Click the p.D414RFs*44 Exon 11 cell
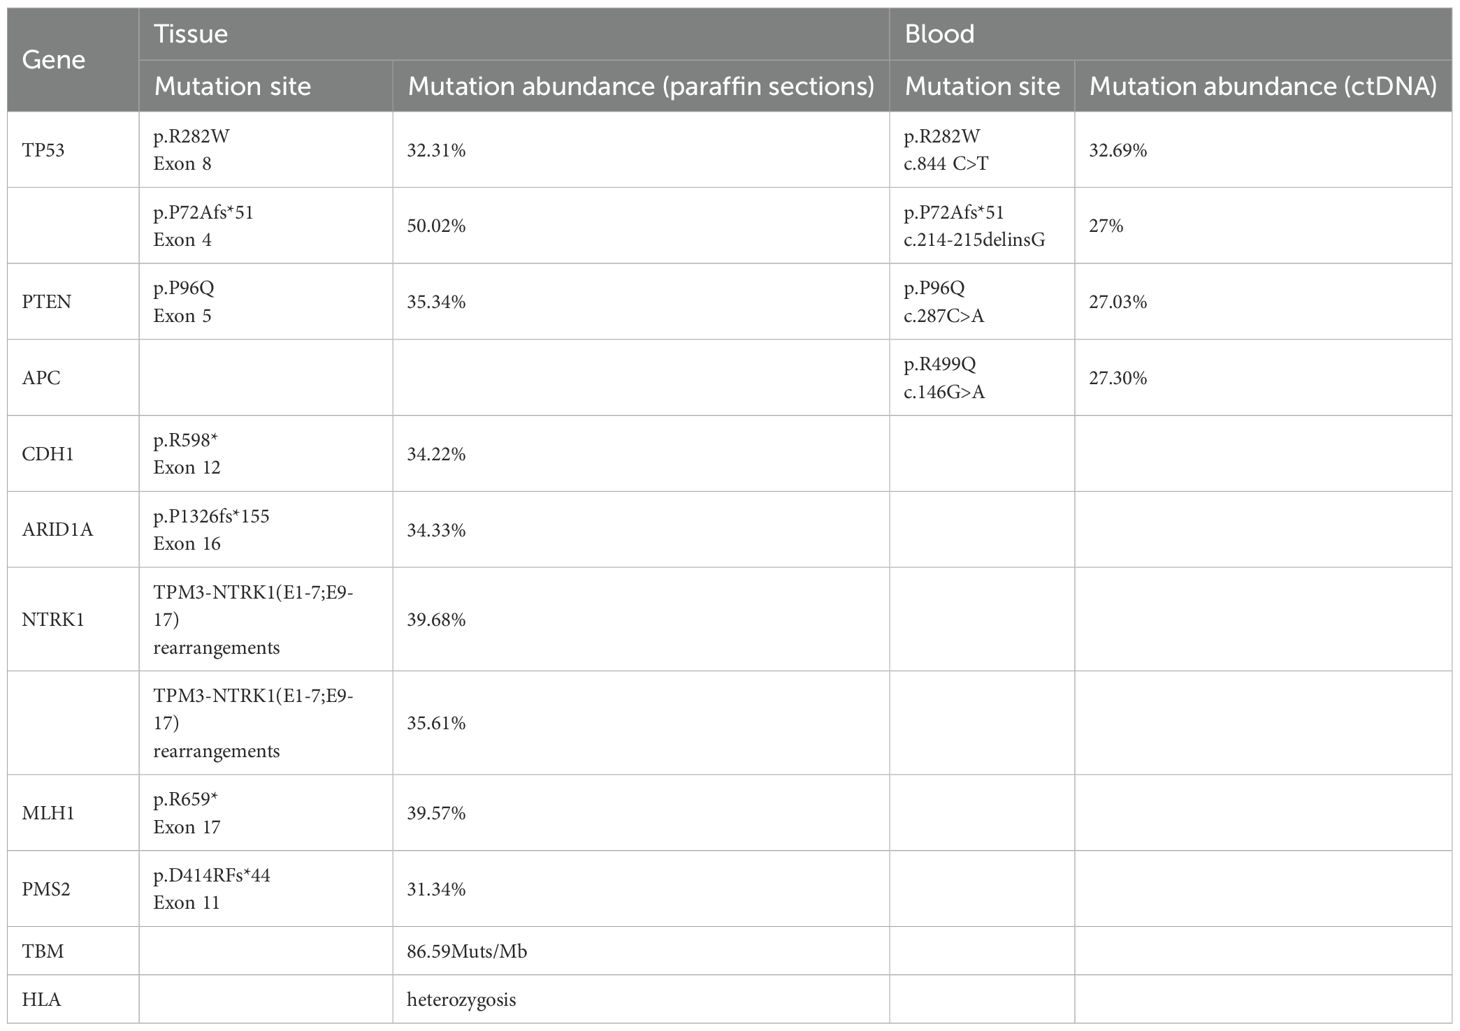1460x1031 pixels. click(211, 889)
